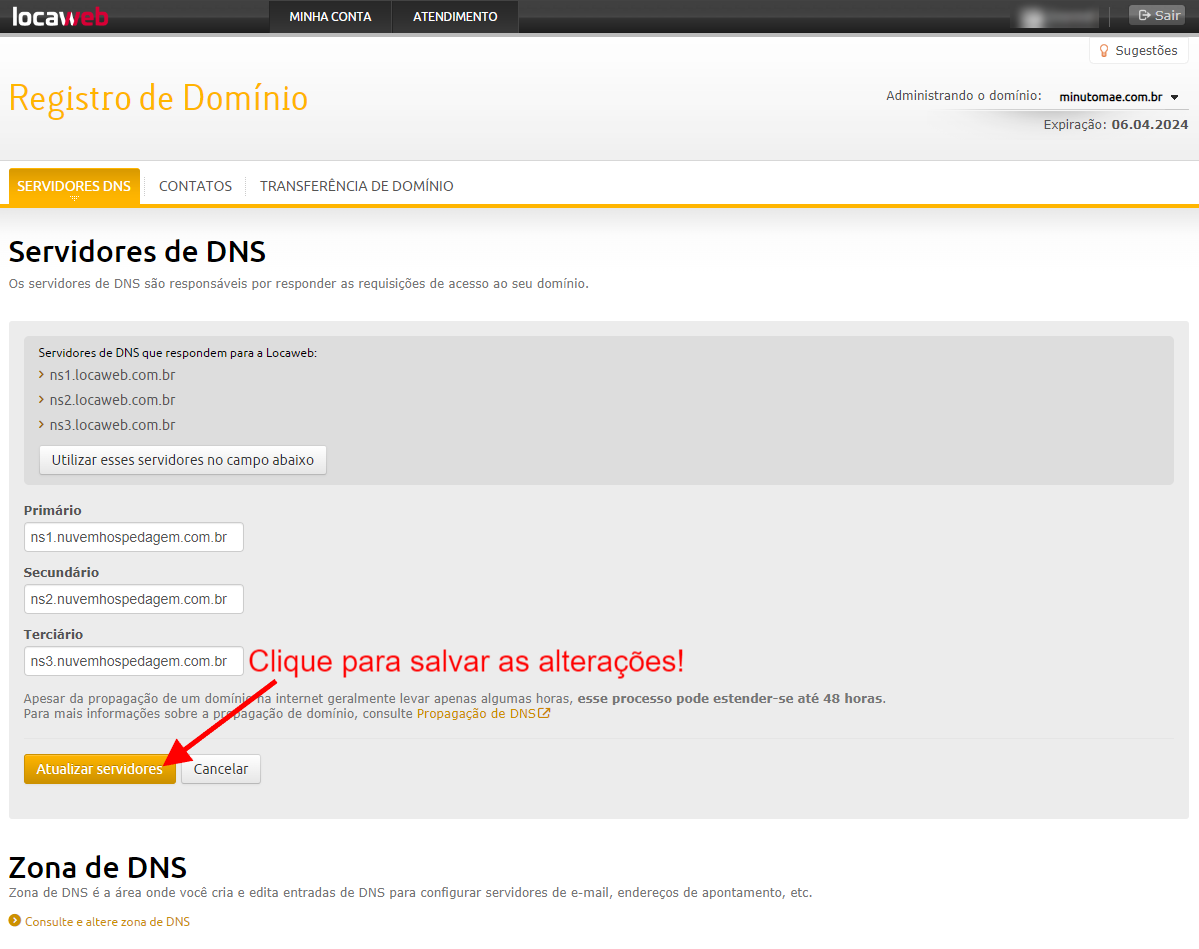Click the Cancelar button
The width and height of the screenshot is (1199, 949).
(x=221, y=769)
